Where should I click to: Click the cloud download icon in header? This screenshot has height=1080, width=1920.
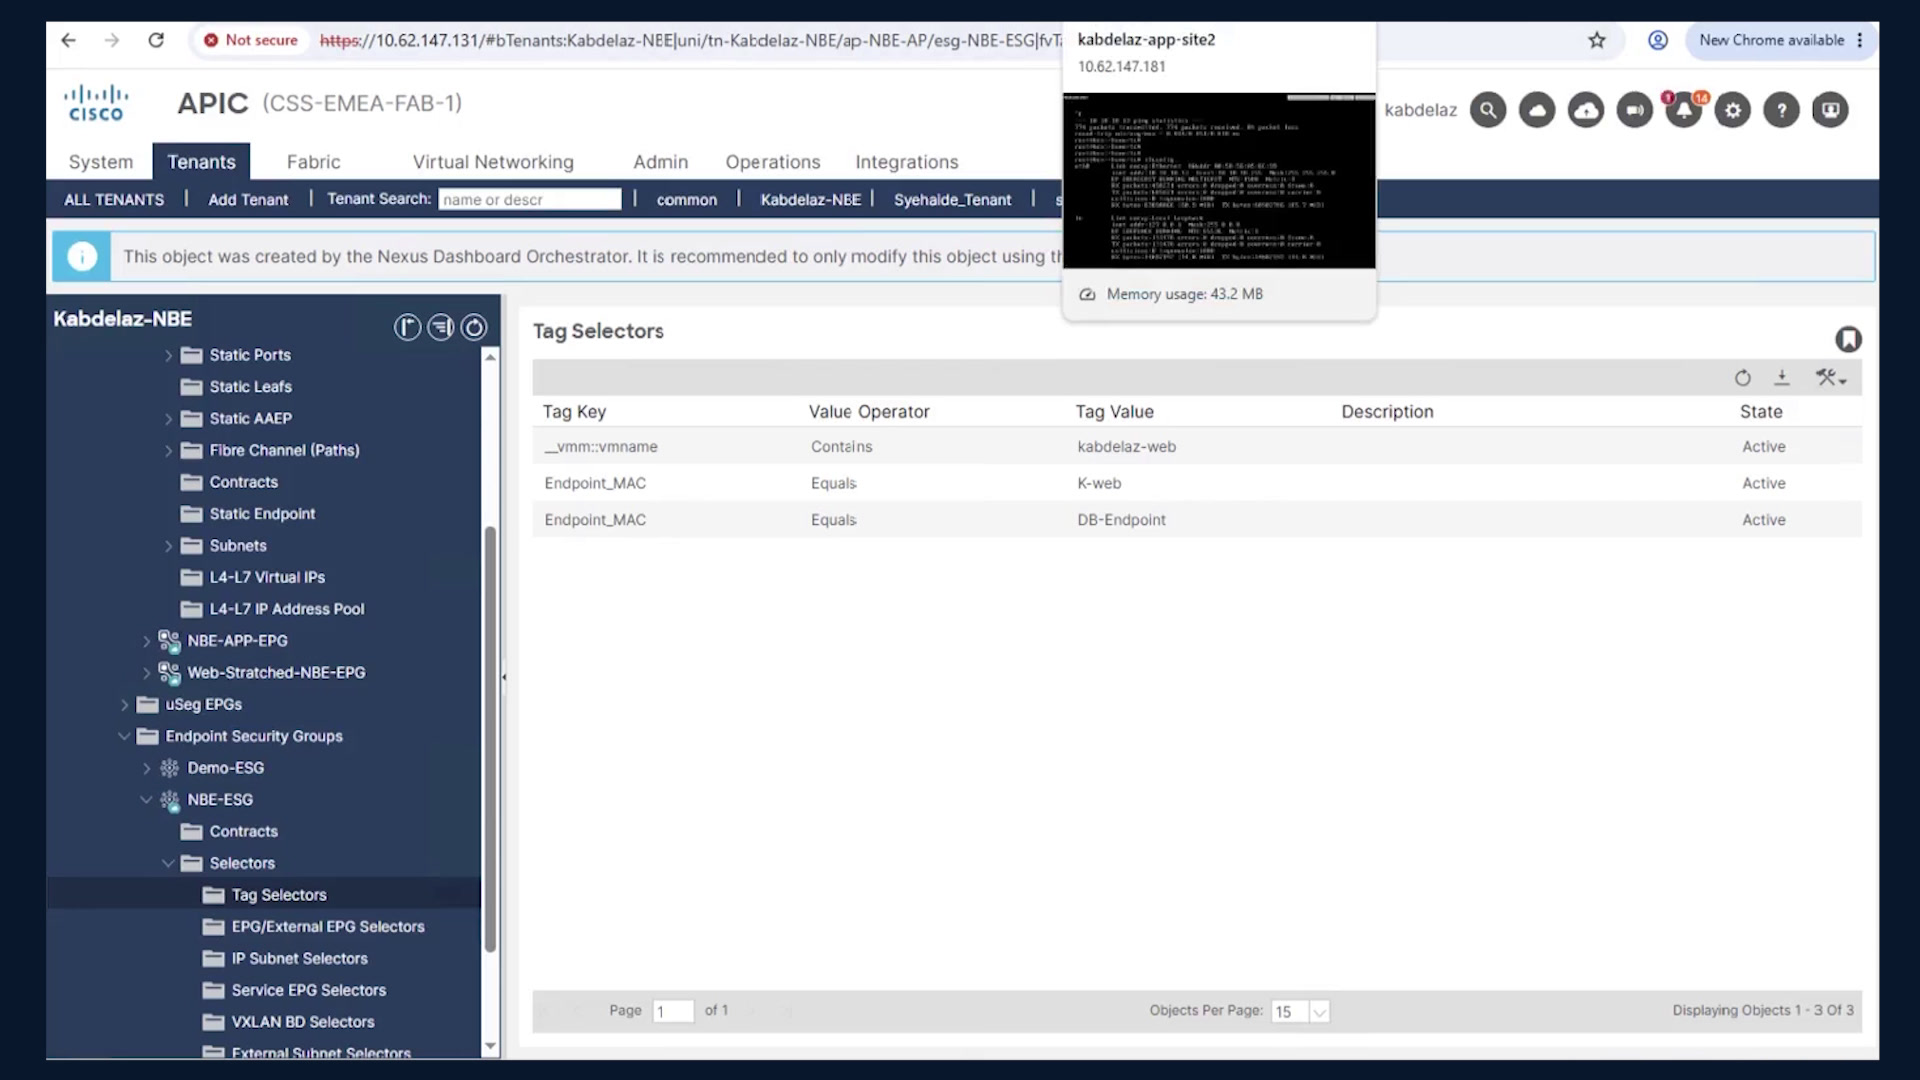[1586, 110]
